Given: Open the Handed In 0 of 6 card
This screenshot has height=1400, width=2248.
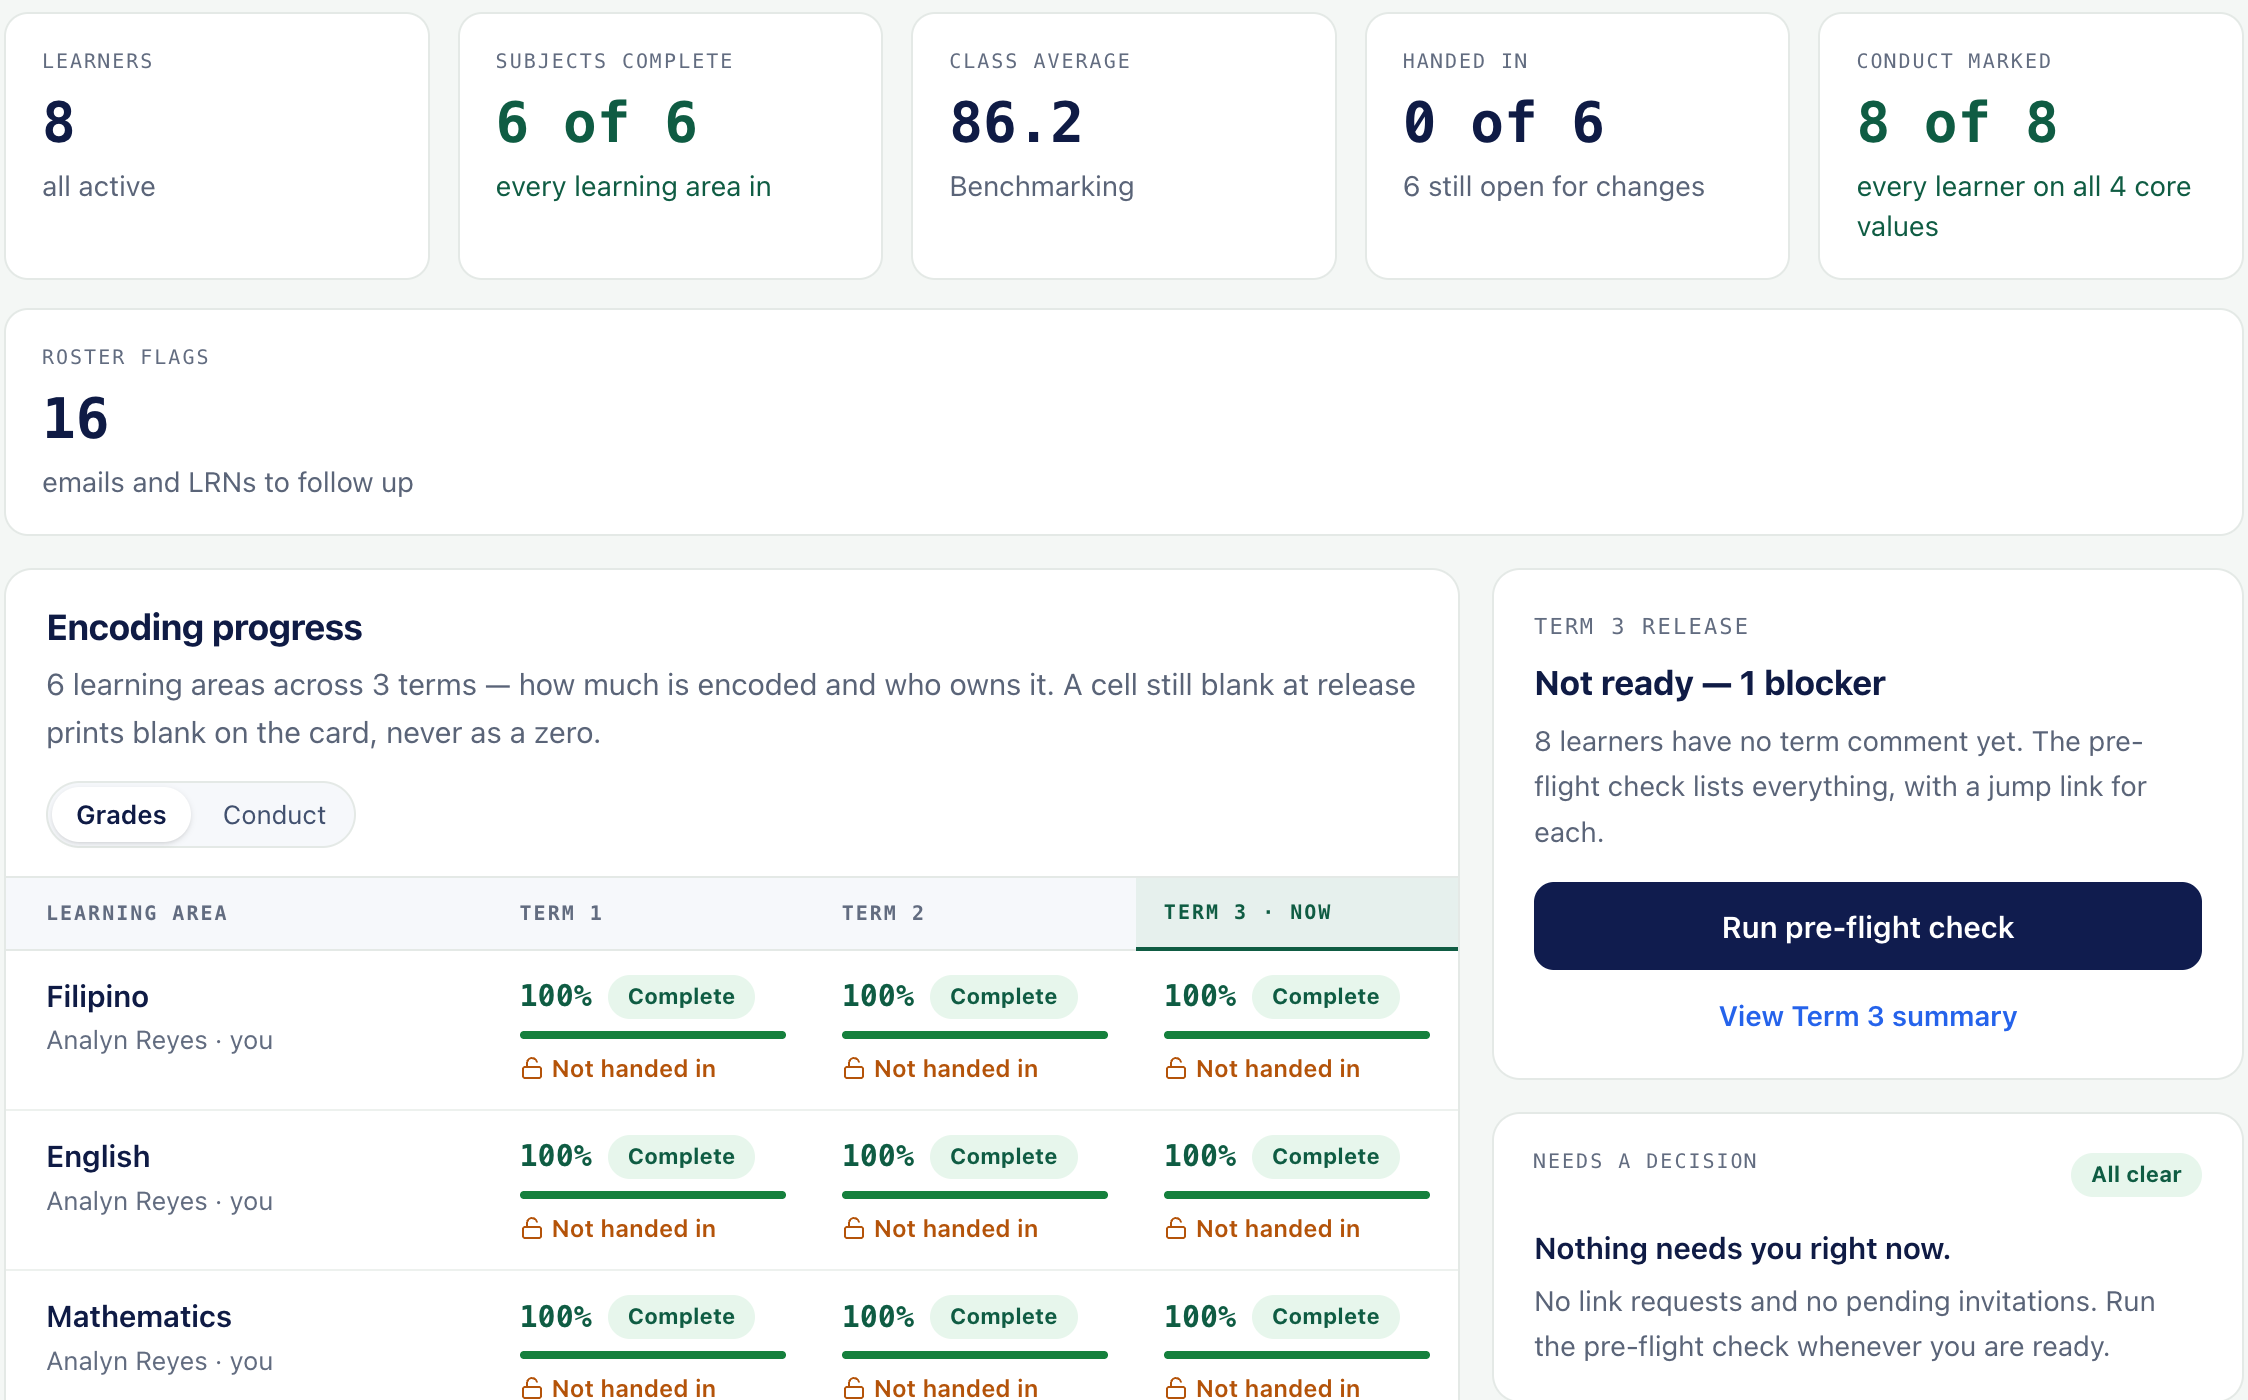Looking at the screenshot, I should 1577,146.
